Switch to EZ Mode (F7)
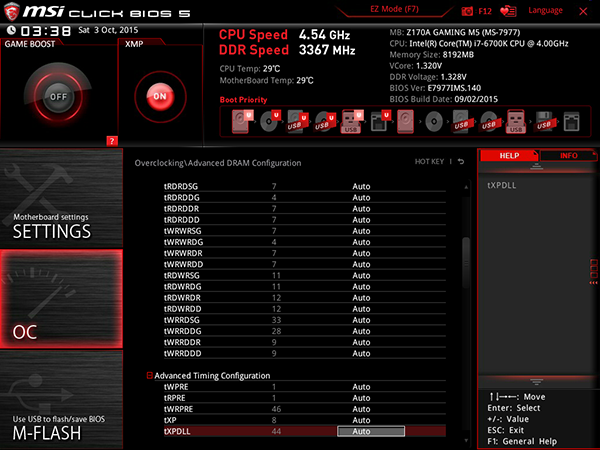Image resolution: width=600 pixels, height=450 pixels. pos(394,9)
